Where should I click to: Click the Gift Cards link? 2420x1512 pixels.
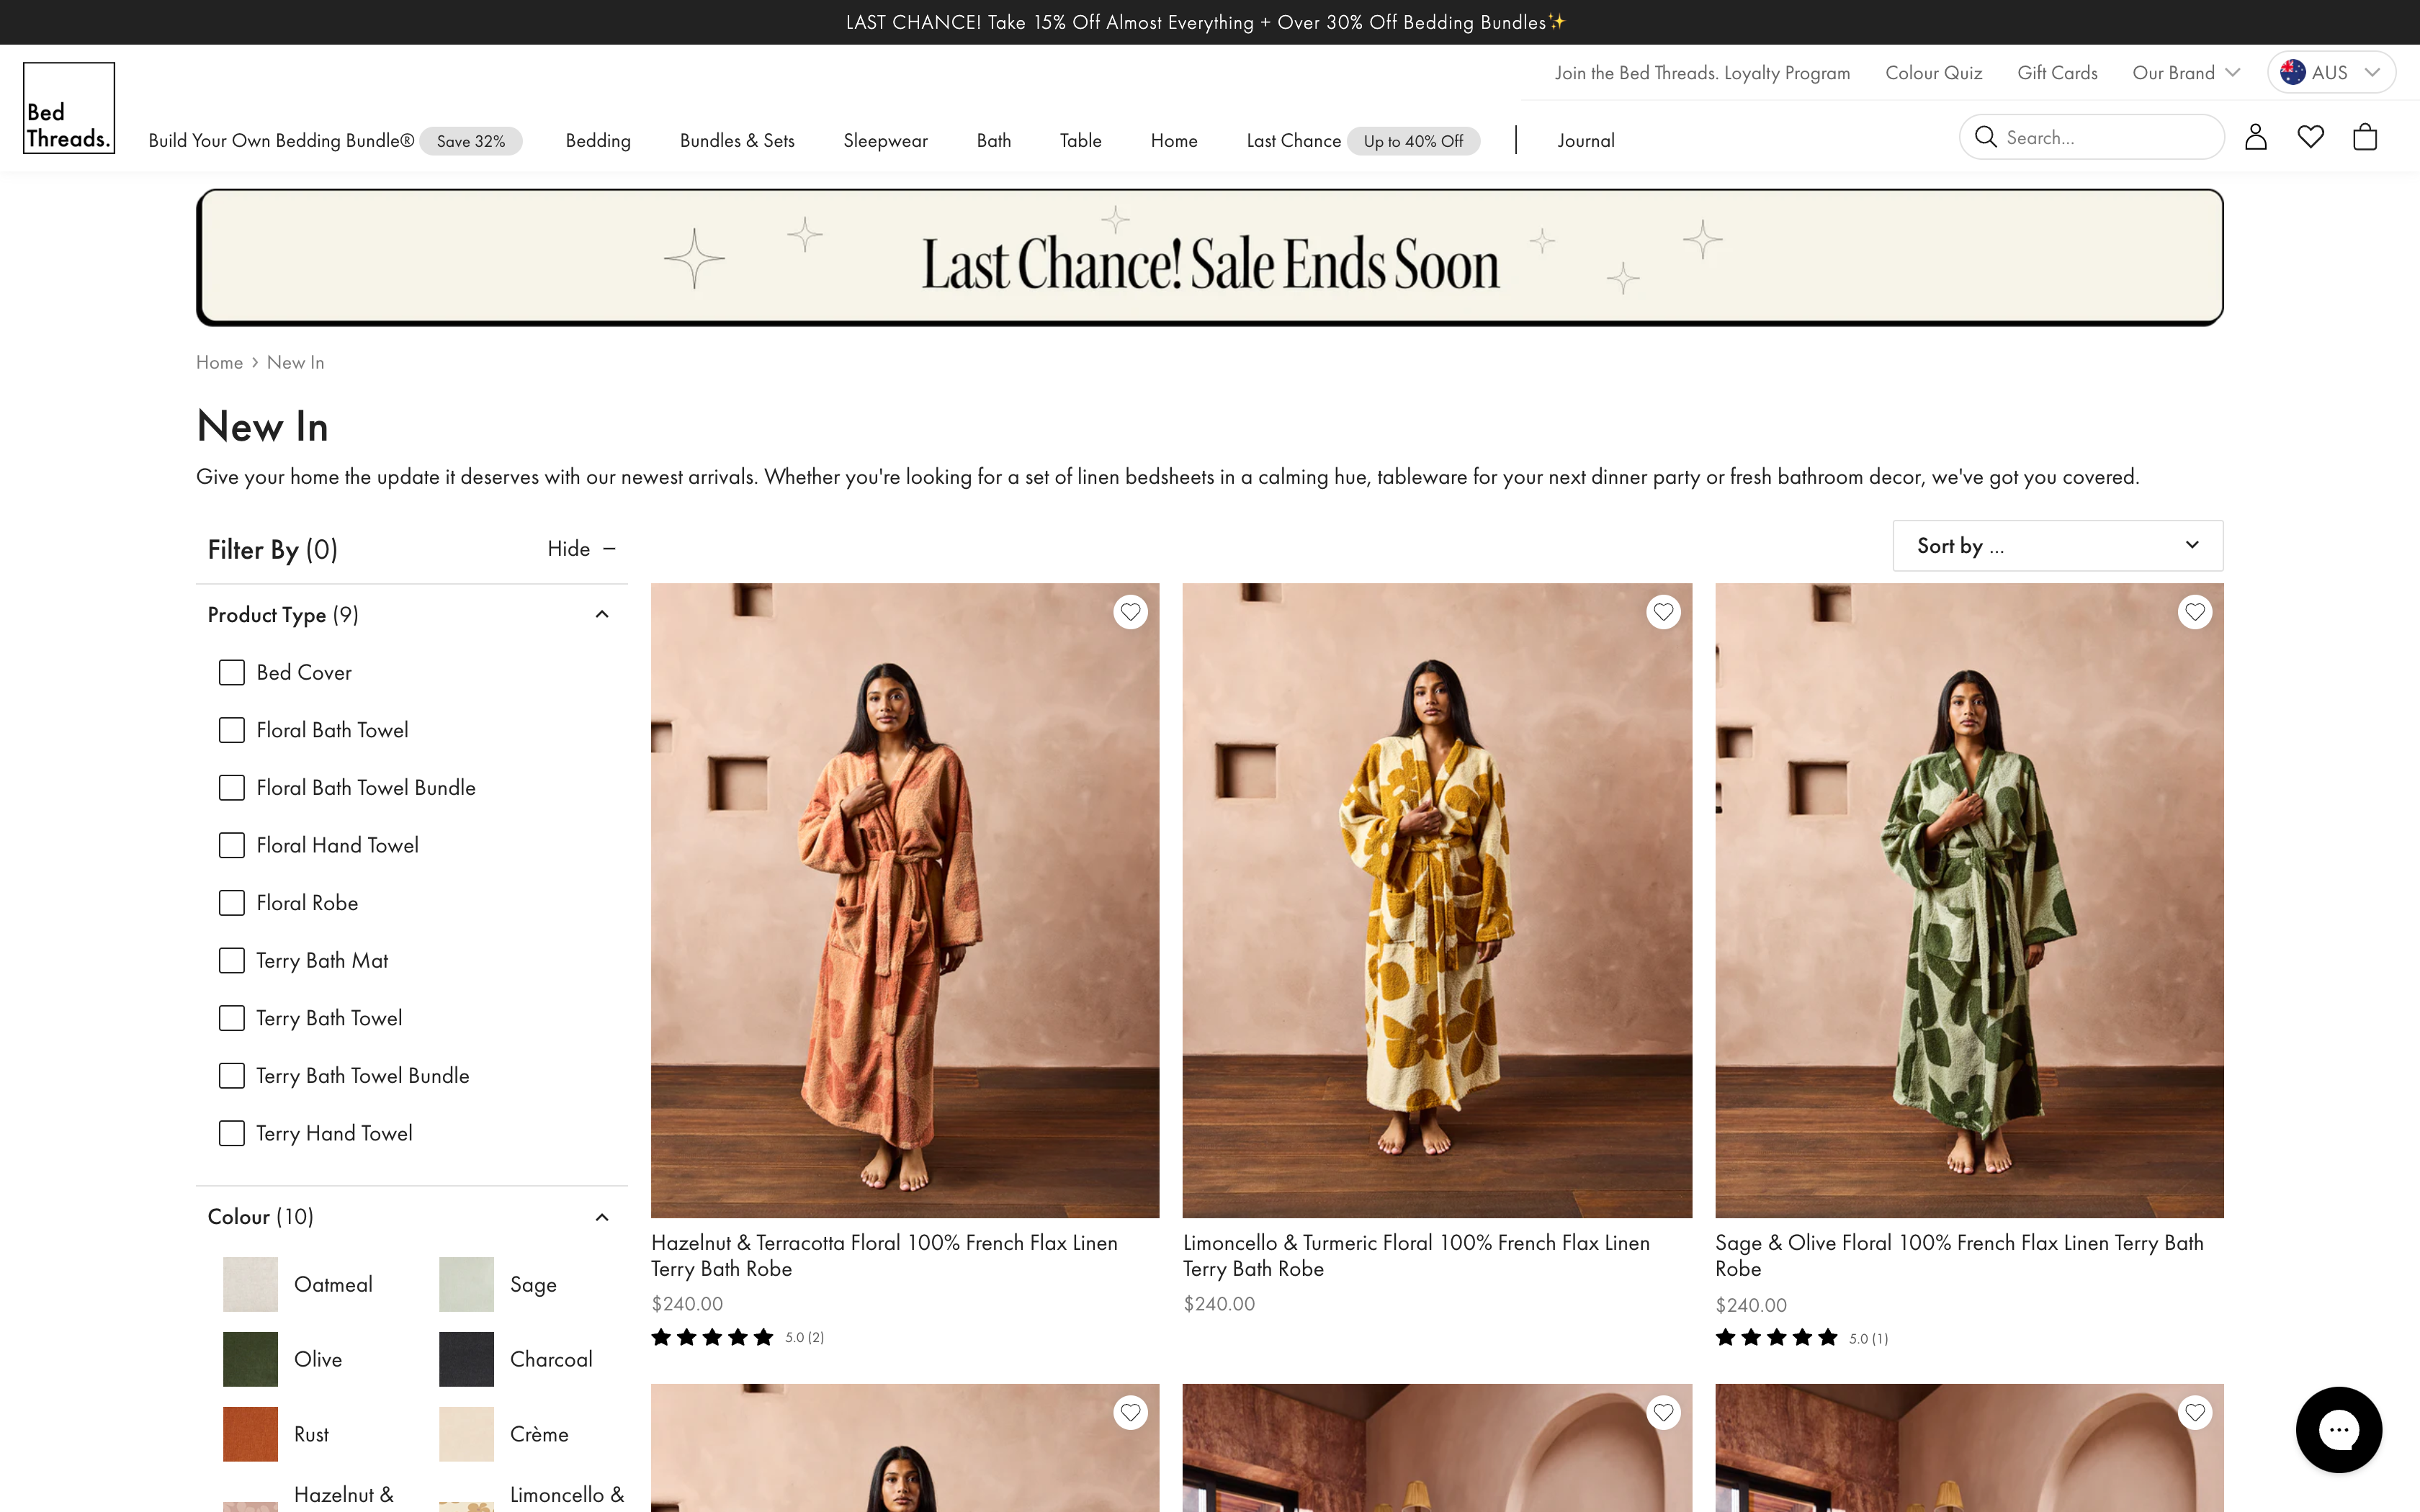click(2057, 73)
